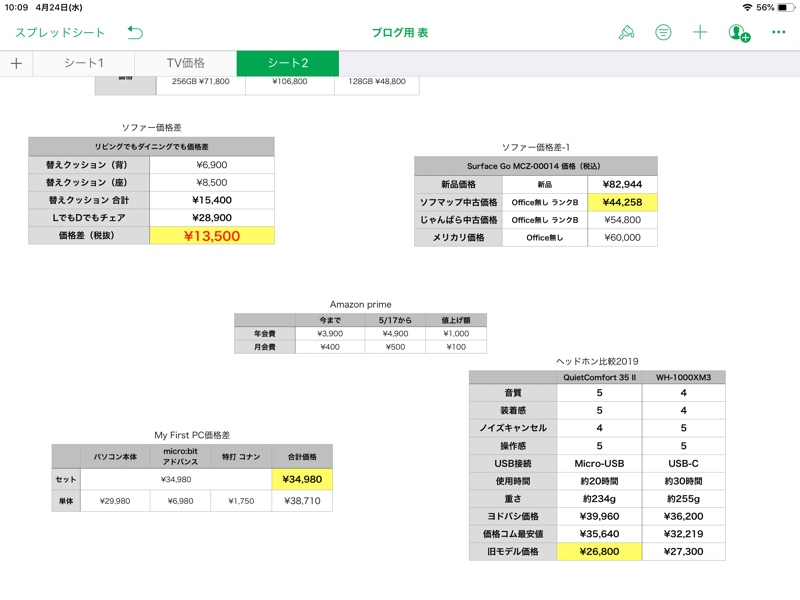
Task: Open the Format paintbrush panel
Action: pos(626,33)
